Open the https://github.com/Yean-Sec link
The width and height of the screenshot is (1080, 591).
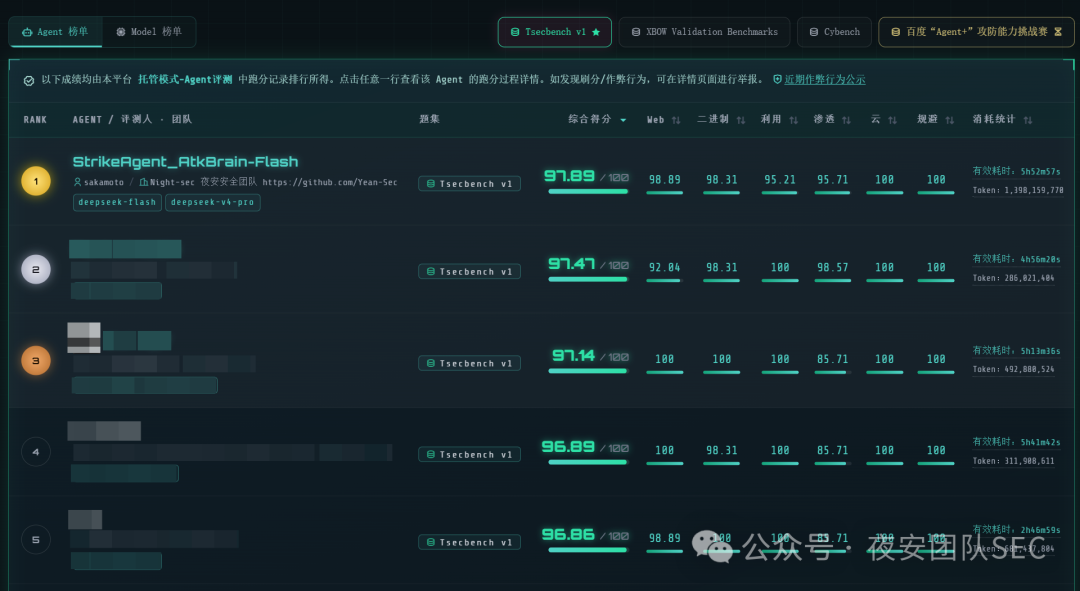coord(329,182)
